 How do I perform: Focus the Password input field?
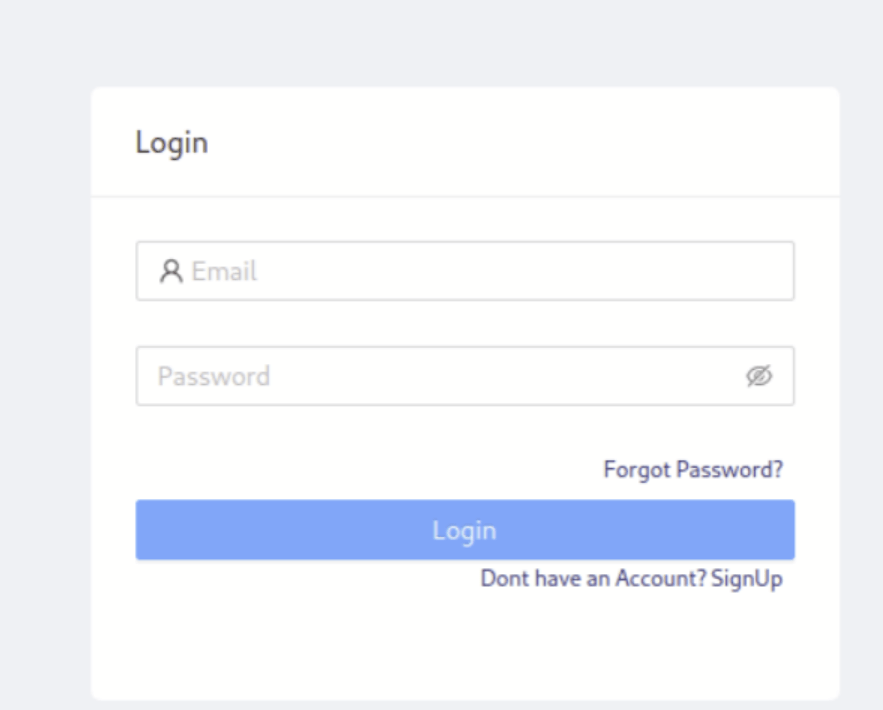[x=400, y=376]
